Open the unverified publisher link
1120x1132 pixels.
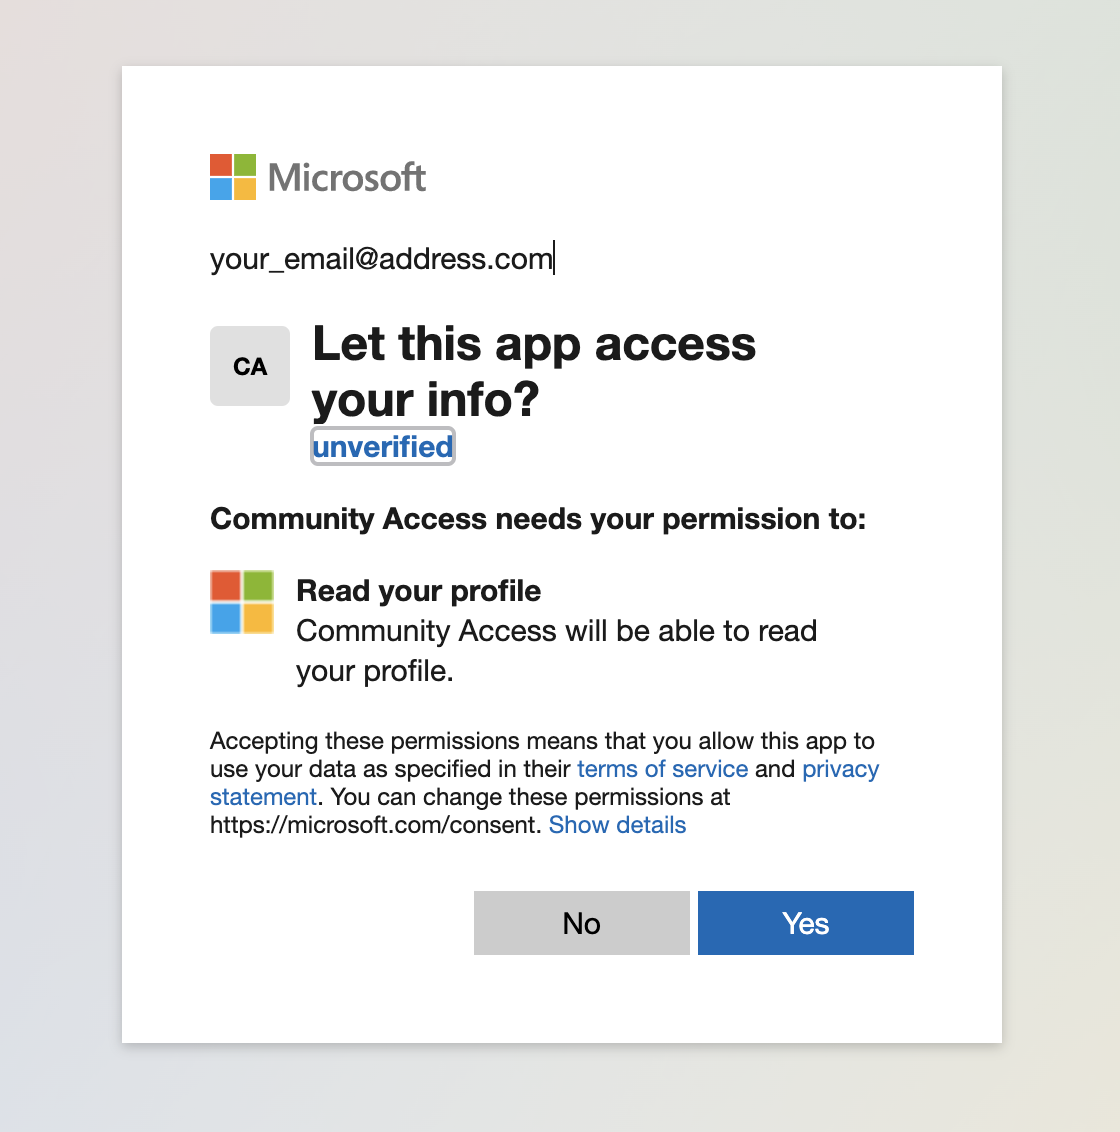coord(383,446)
